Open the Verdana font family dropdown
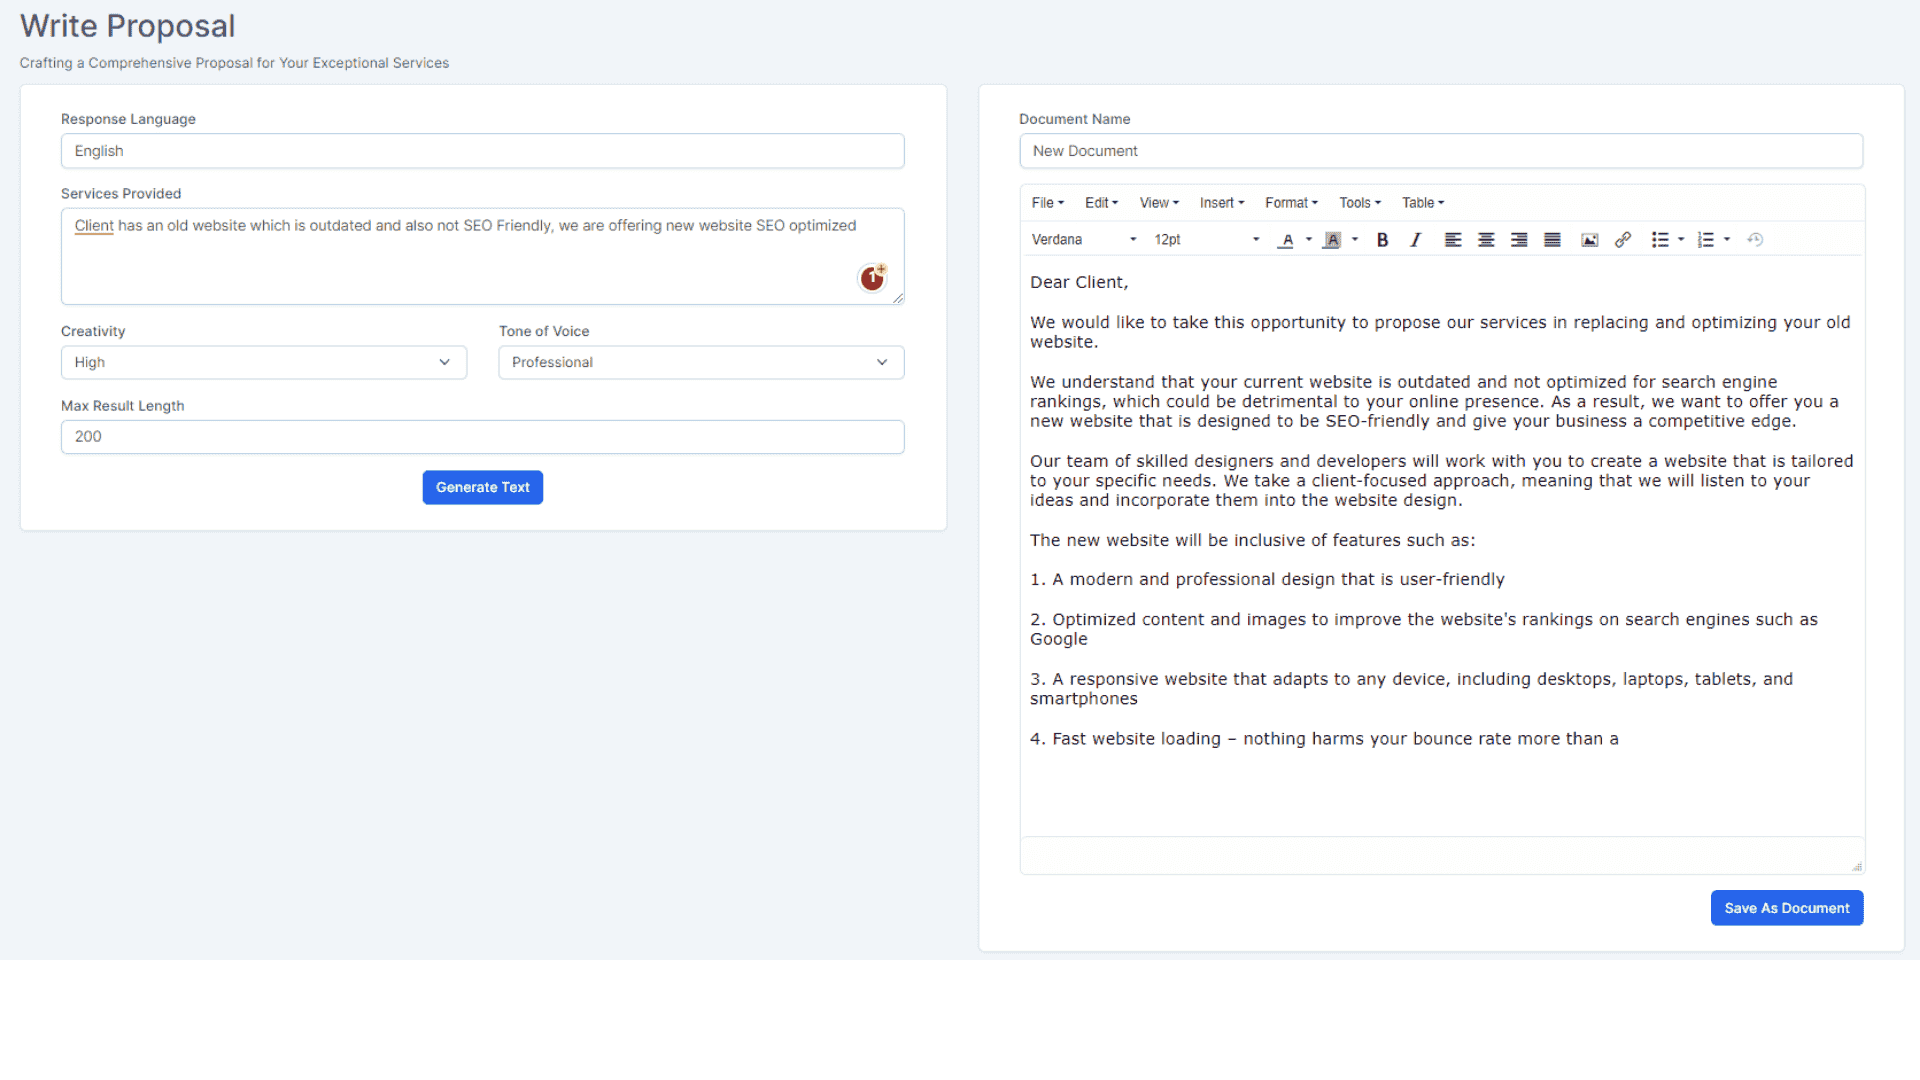The image size is (1920, 1080). pyautogui.click(x=1084, y=240)
